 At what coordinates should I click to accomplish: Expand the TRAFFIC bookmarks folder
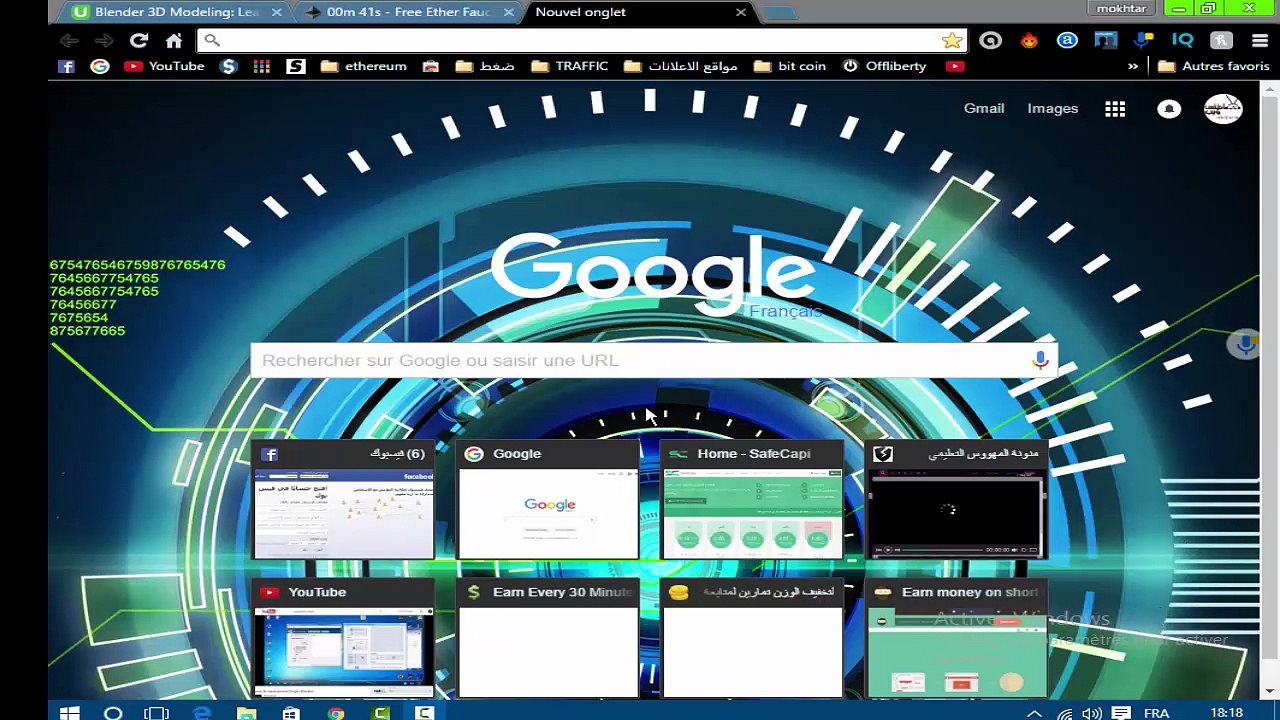570,66
